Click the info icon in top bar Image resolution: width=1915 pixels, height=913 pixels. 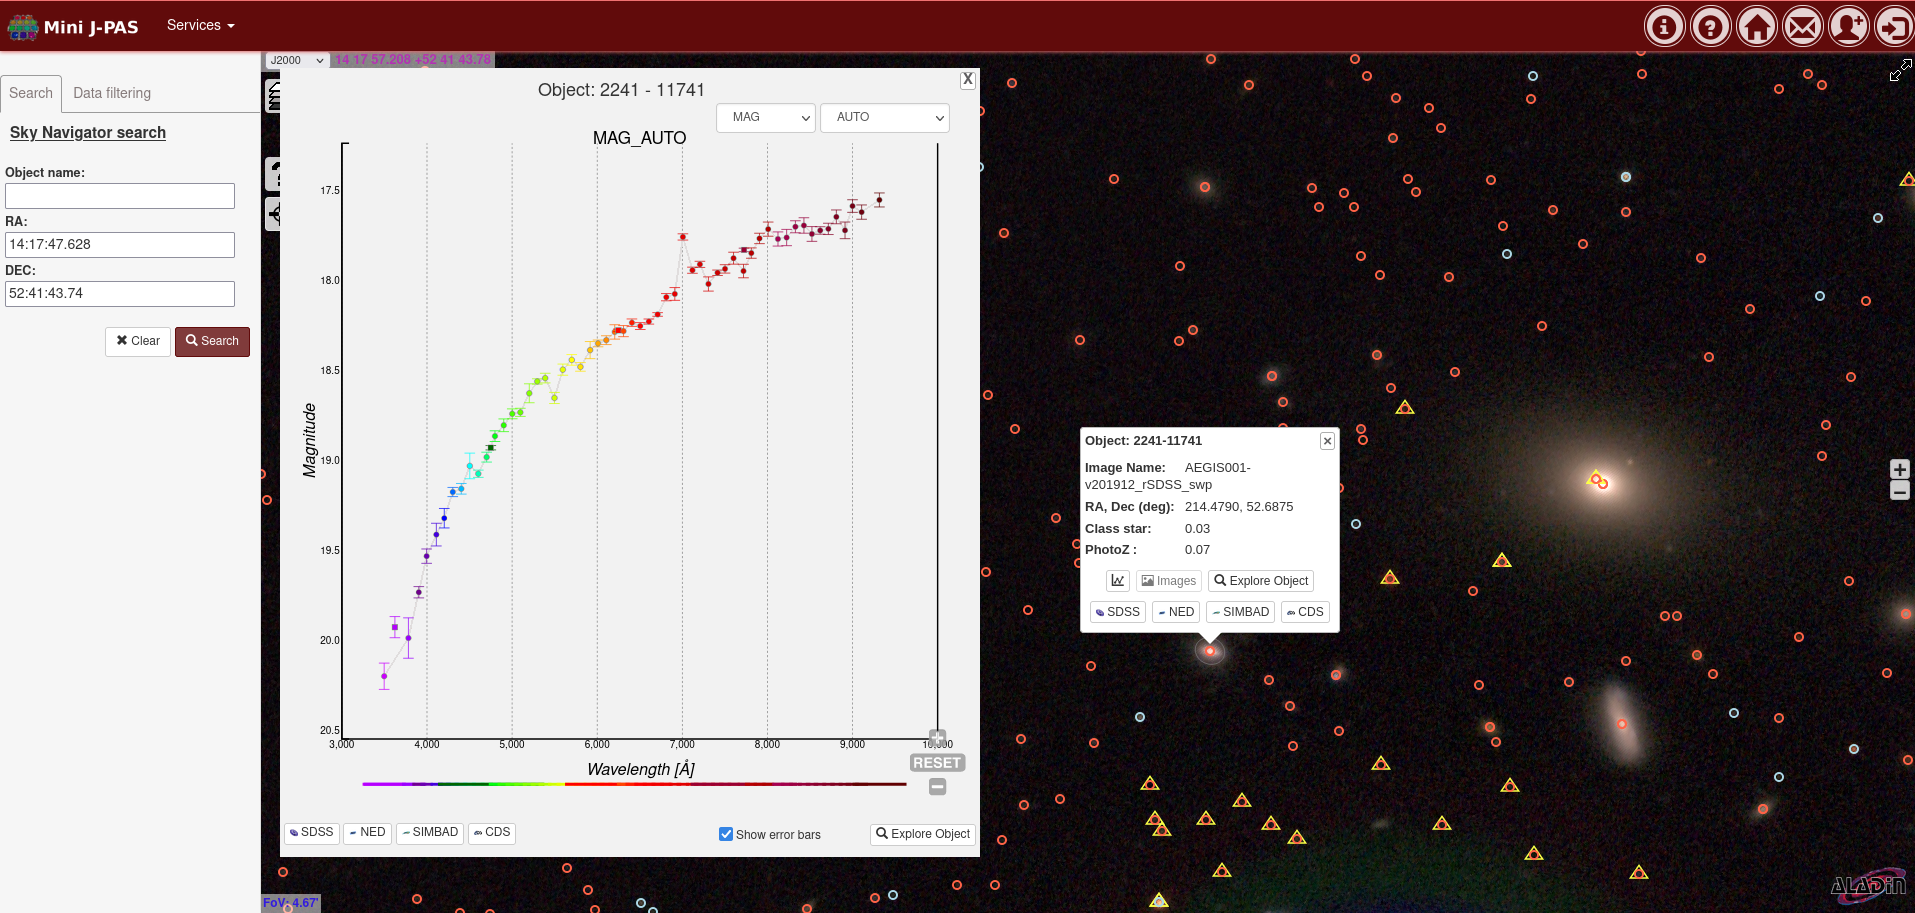(x=1664, y=27)
